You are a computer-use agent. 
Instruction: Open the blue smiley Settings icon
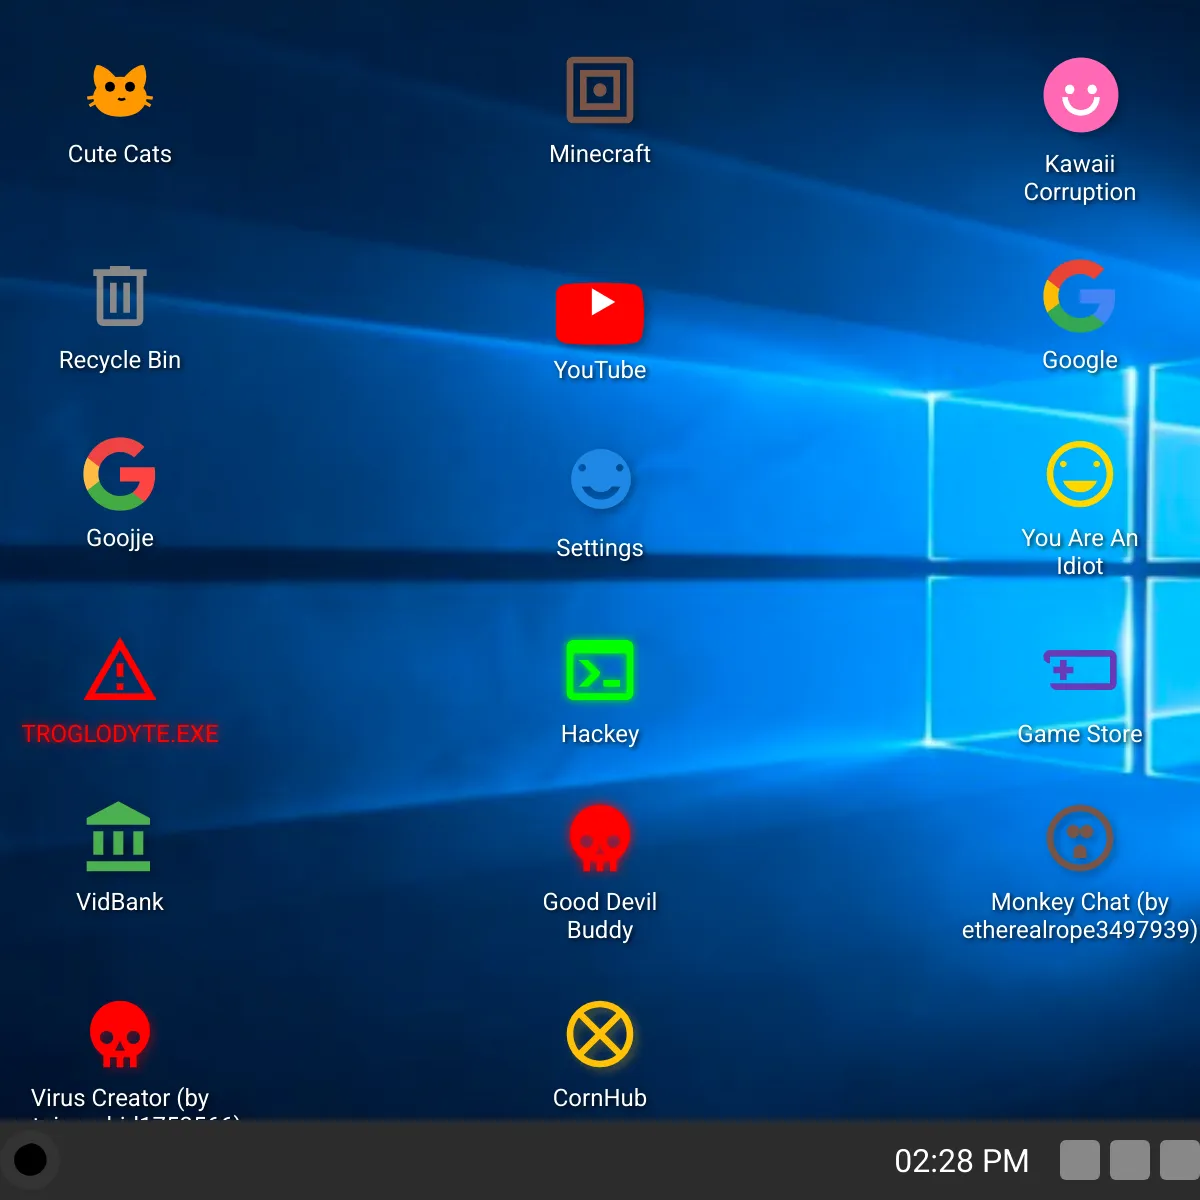point(600,479)
